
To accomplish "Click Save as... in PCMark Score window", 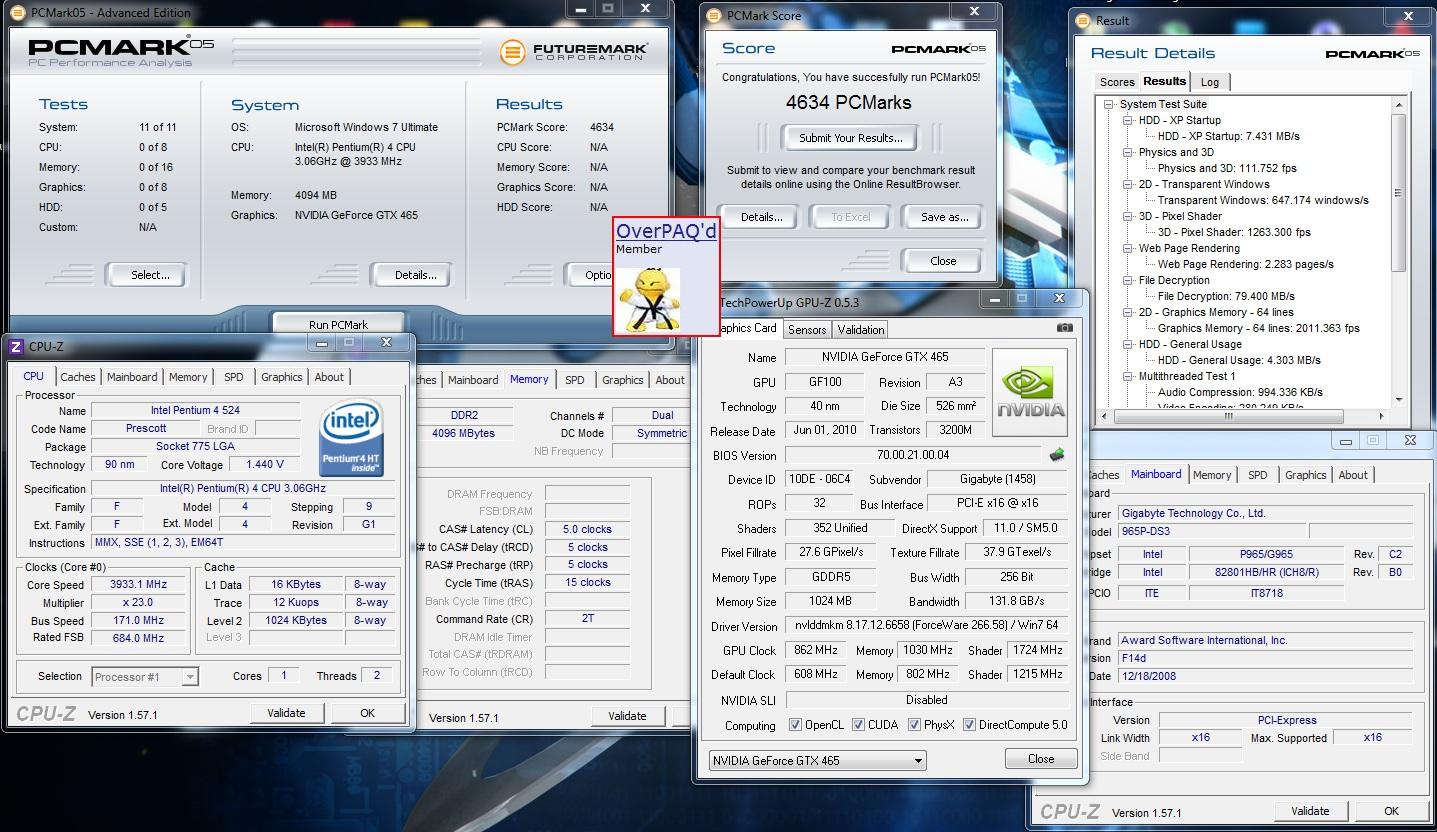I will (x=945, y=217).
